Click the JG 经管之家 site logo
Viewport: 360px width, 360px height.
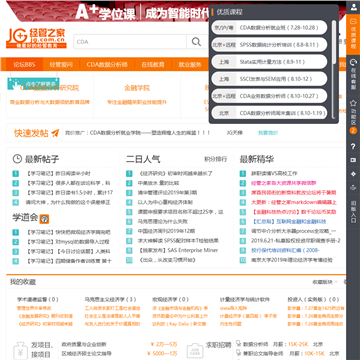point(36,38)
